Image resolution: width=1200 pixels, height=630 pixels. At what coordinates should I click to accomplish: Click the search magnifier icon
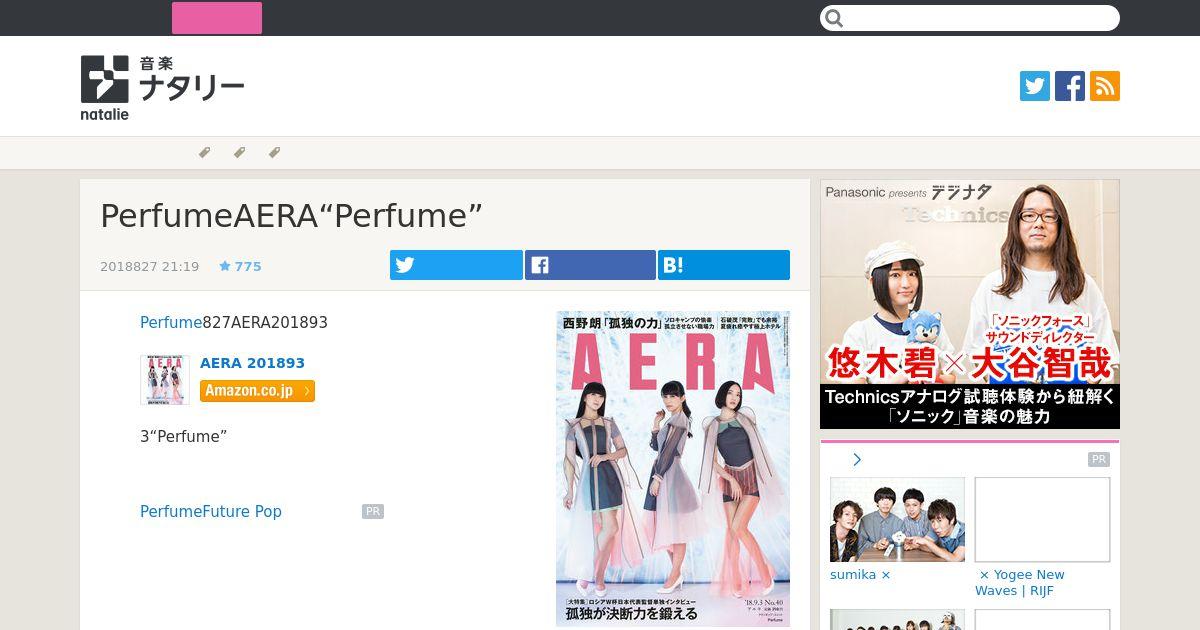(834, 18)
